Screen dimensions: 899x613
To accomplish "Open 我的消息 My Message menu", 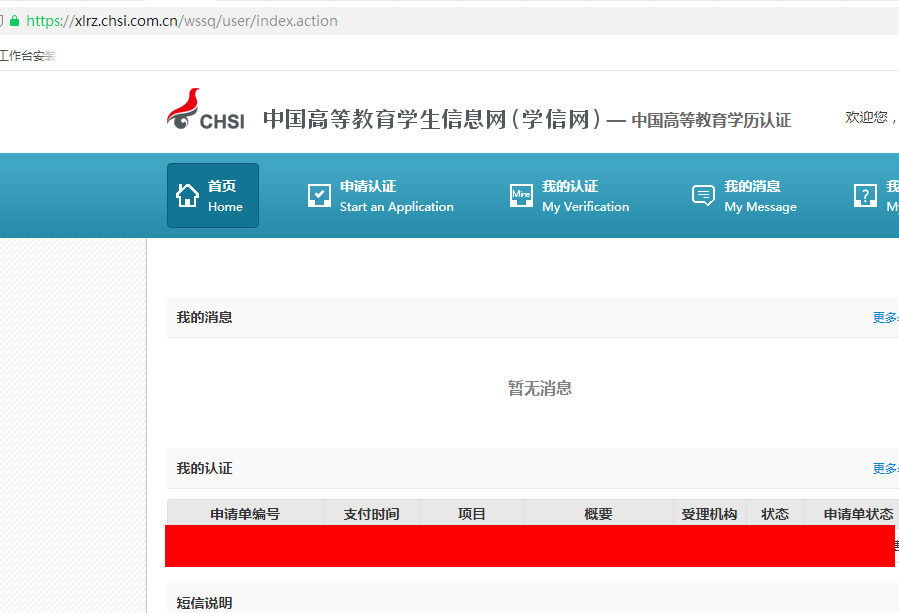I will (x=744, y=196).
